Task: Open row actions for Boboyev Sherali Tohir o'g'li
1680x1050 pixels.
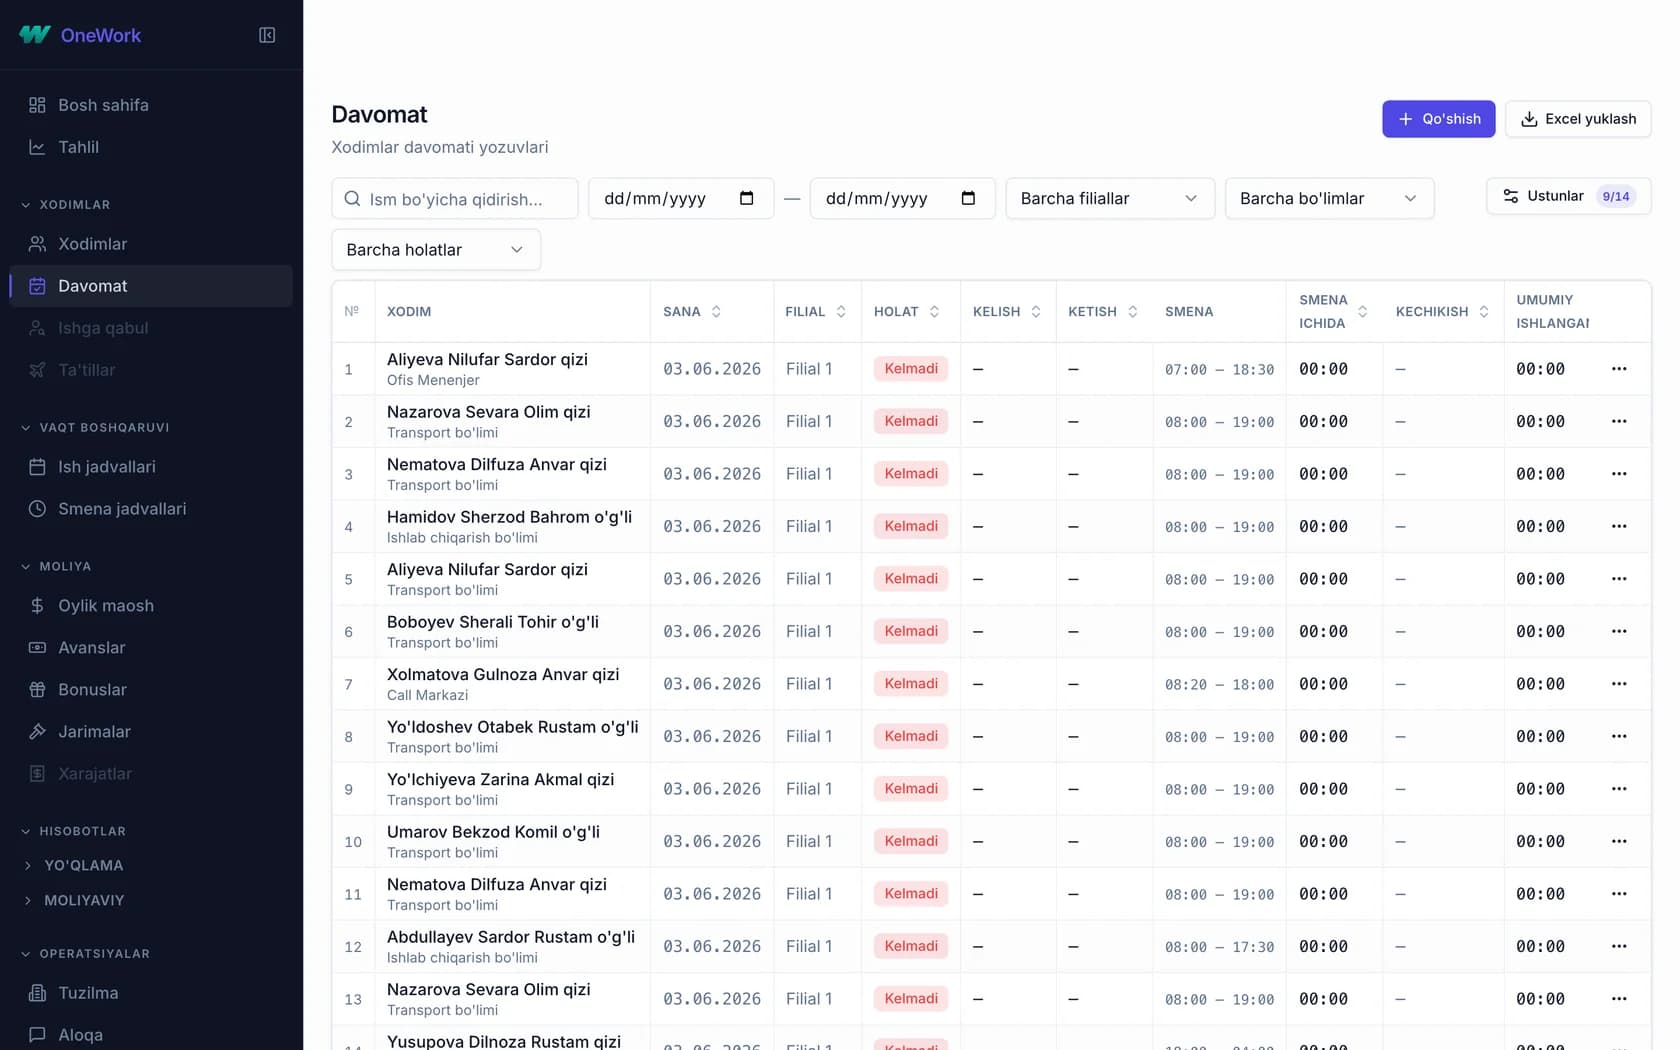Action: pyautogui.click(x=1619, y=631)
